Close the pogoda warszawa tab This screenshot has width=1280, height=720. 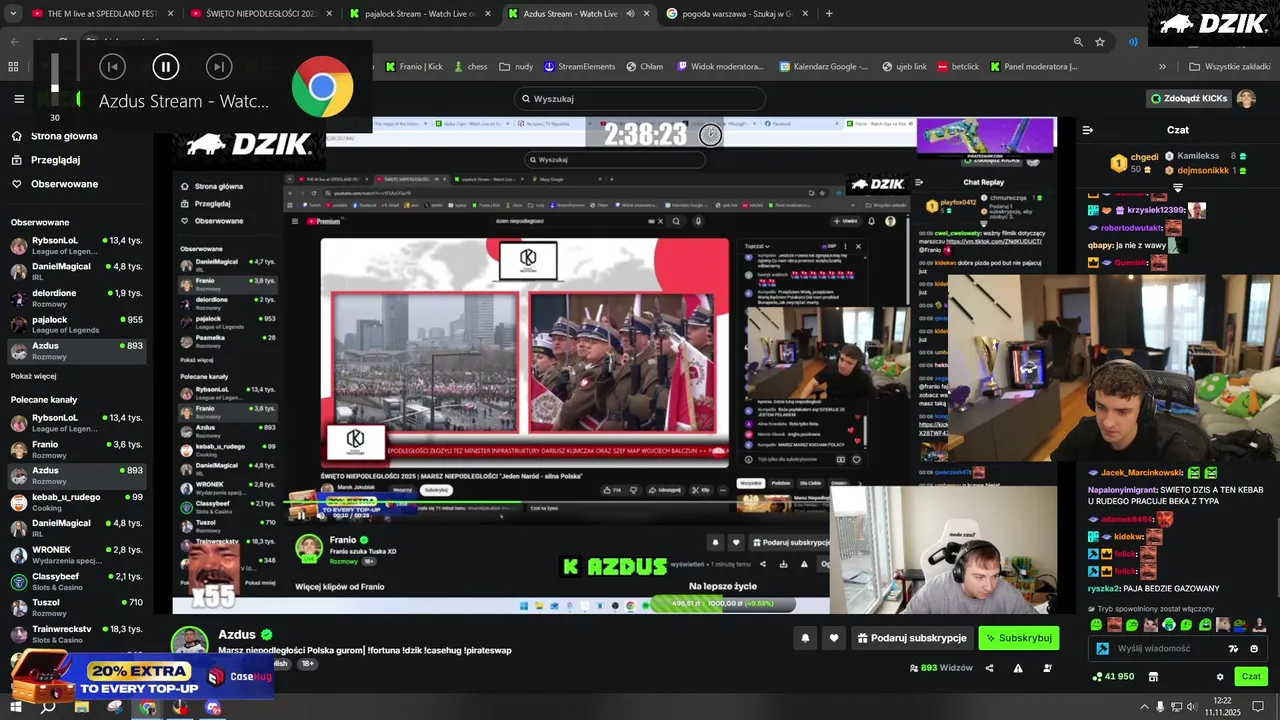coord(804,14)
